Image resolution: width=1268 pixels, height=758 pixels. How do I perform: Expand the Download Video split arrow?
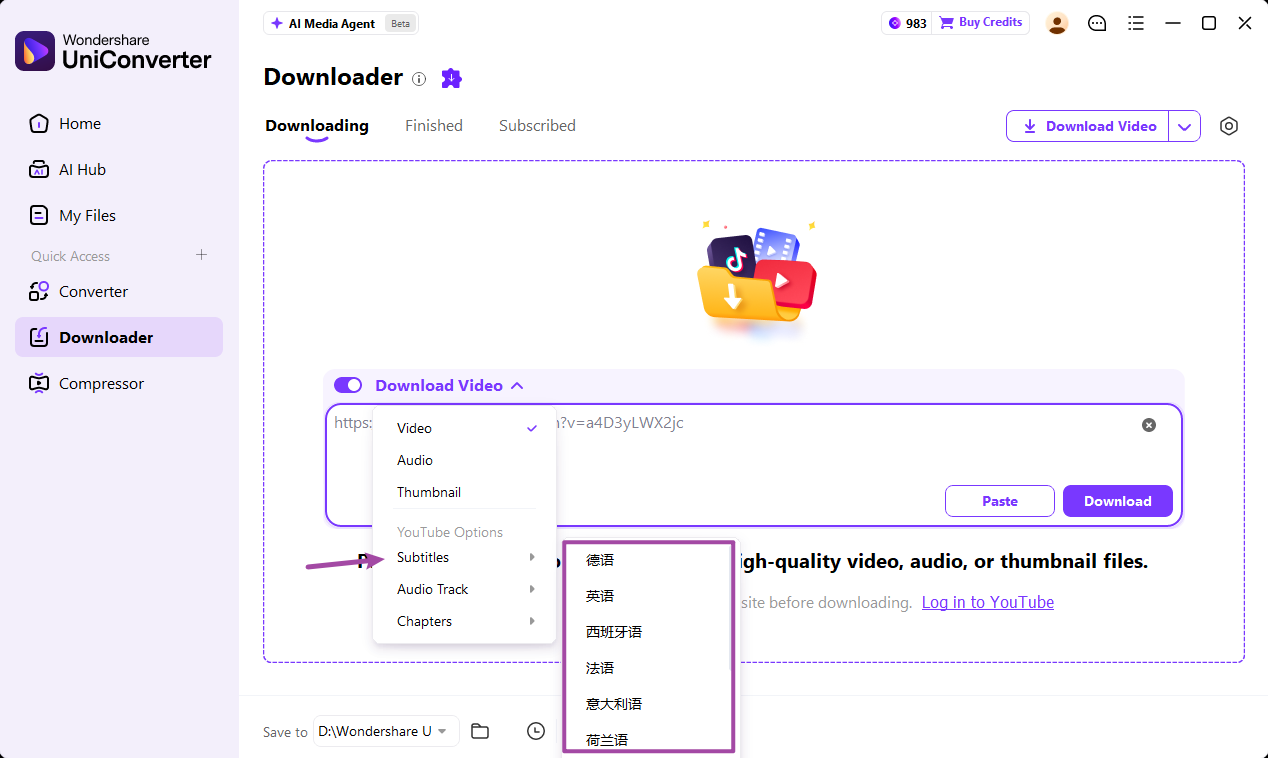pos(1185,126)
